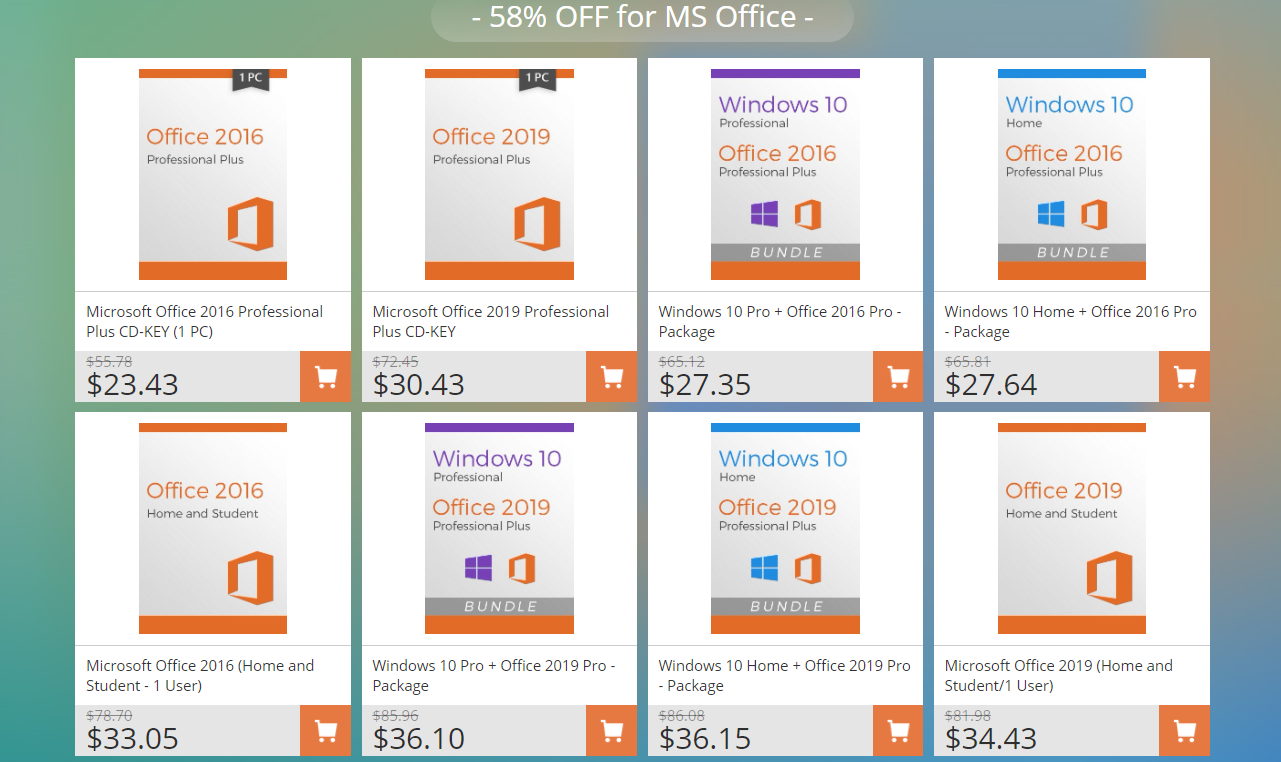Add Office 2019 Professional Plus to cart
The image size is (1281, 762).
(x=611, y=377)
